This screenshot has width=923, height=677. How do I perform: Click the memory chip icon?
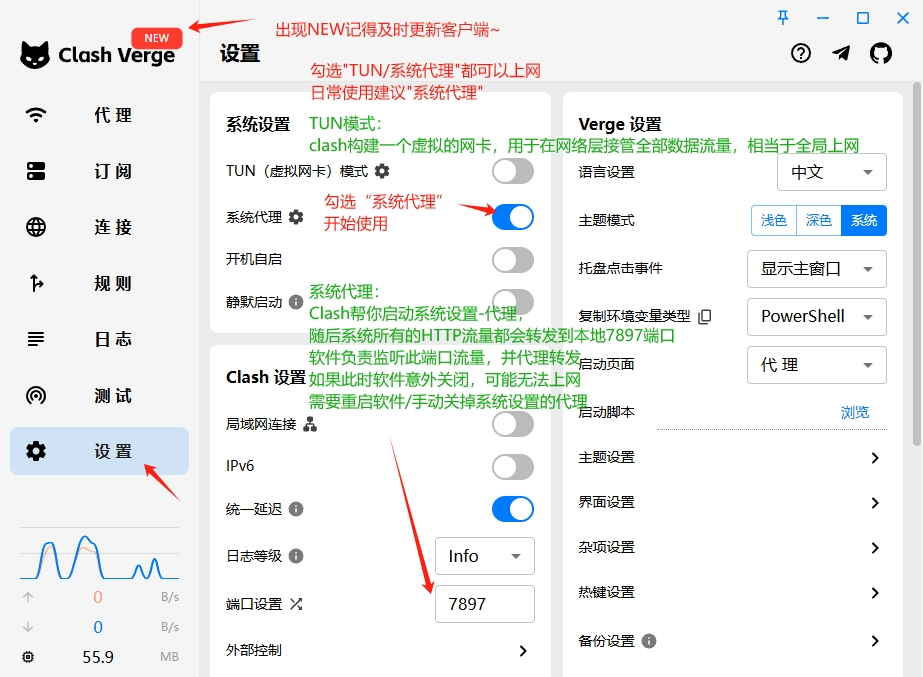[28, 657]
